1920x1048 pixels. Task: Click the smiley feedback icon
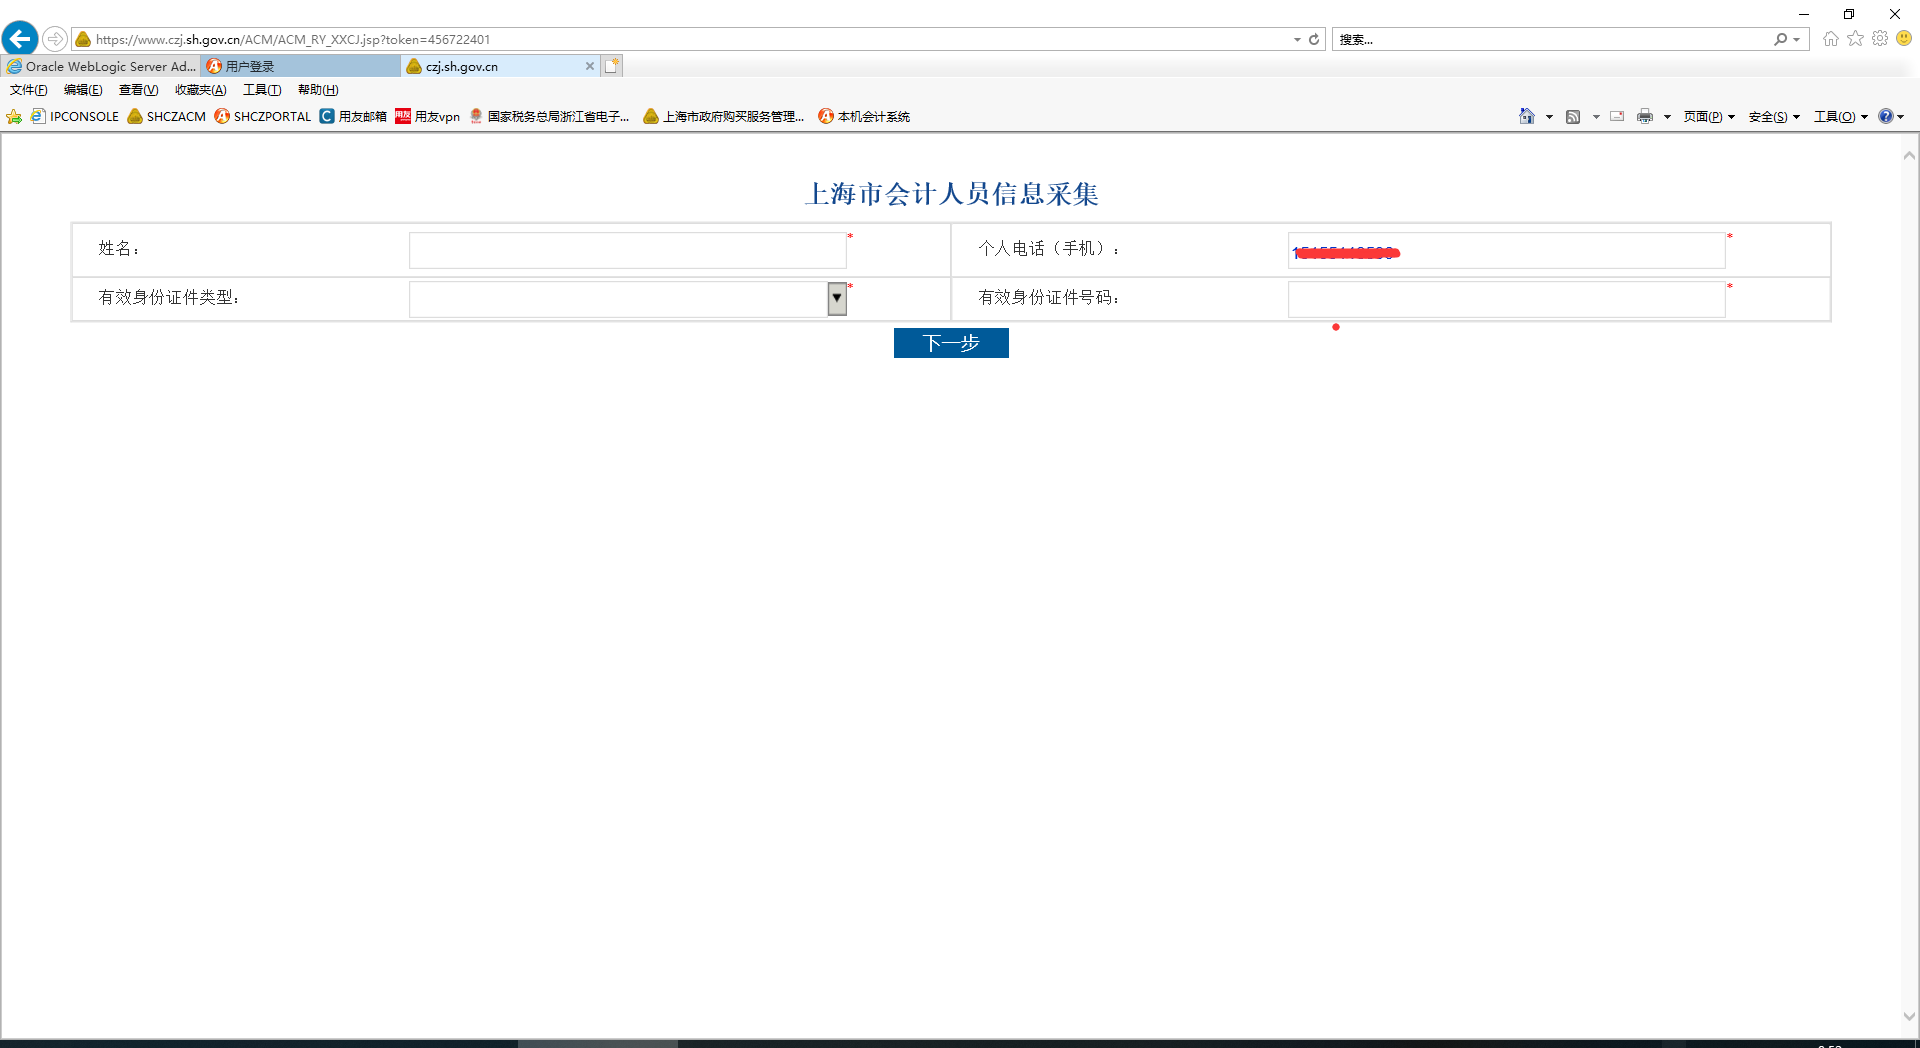tap(1904, 39)
